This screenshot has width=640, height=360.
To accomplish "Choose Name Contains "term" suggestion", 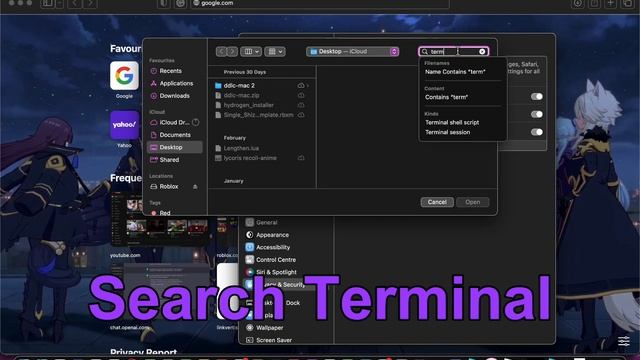I will [455, 72].
